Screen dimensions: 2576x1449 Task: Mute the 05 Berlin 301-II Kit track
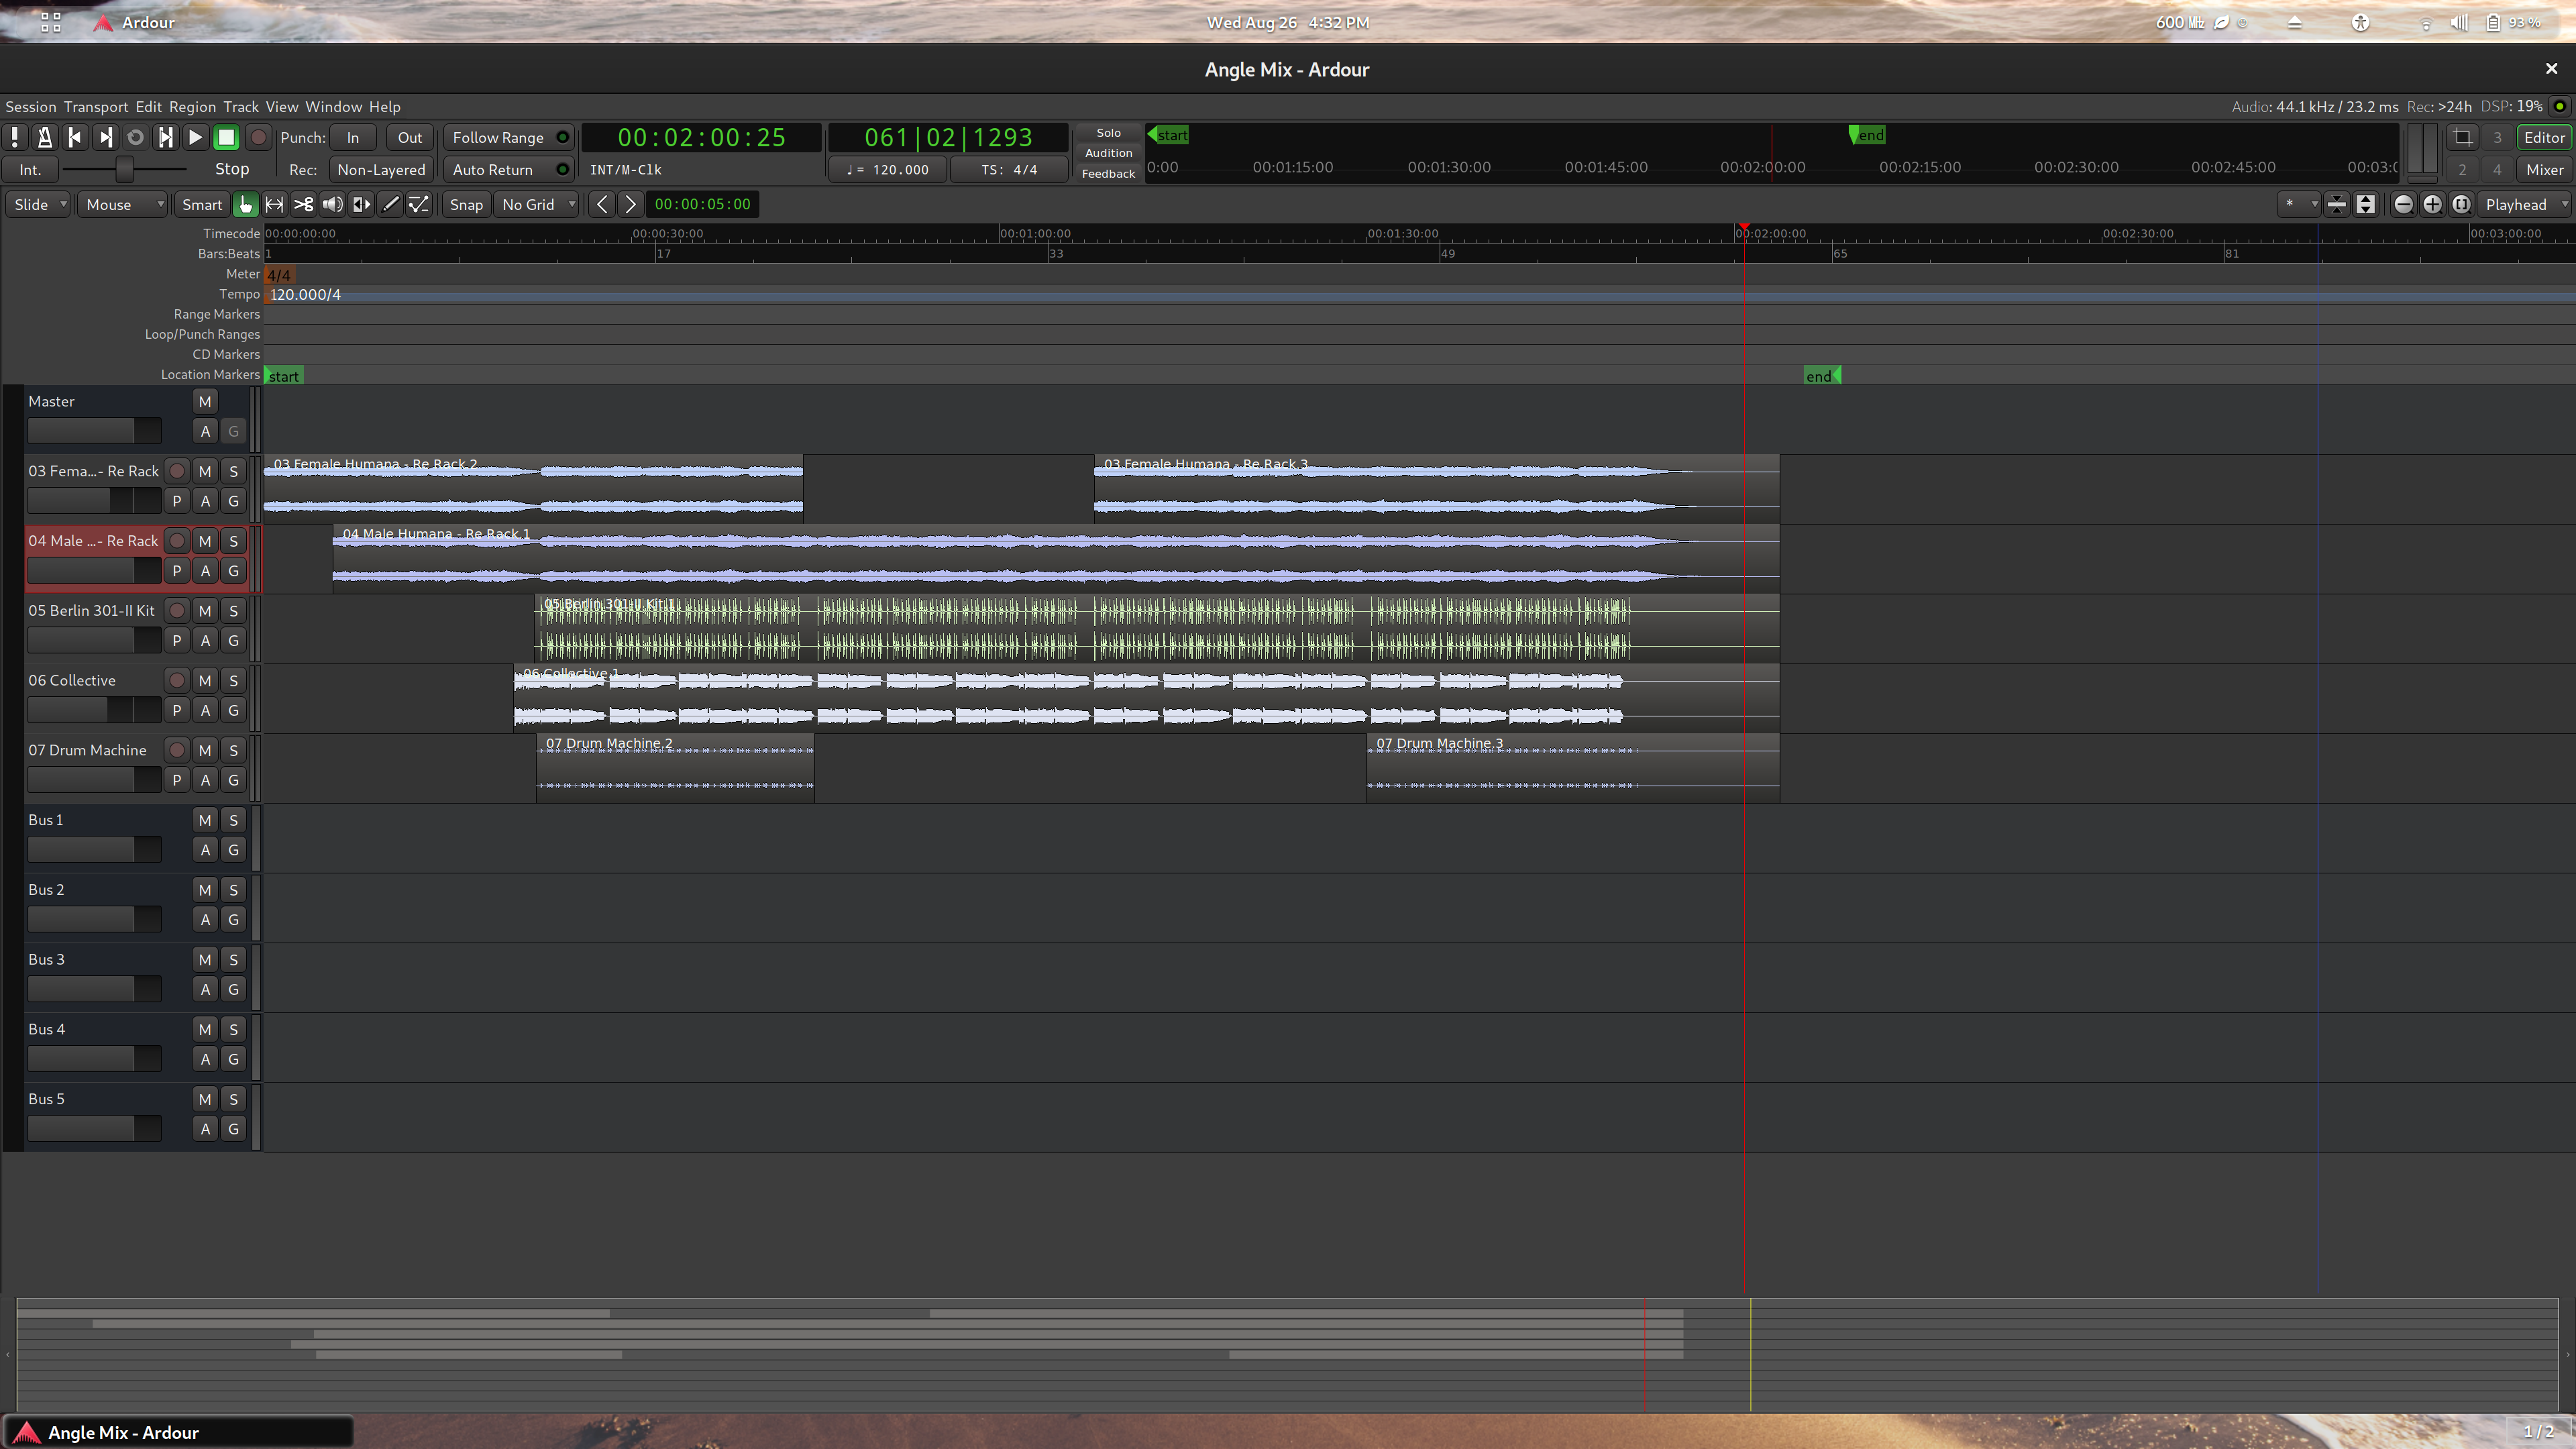203,608
